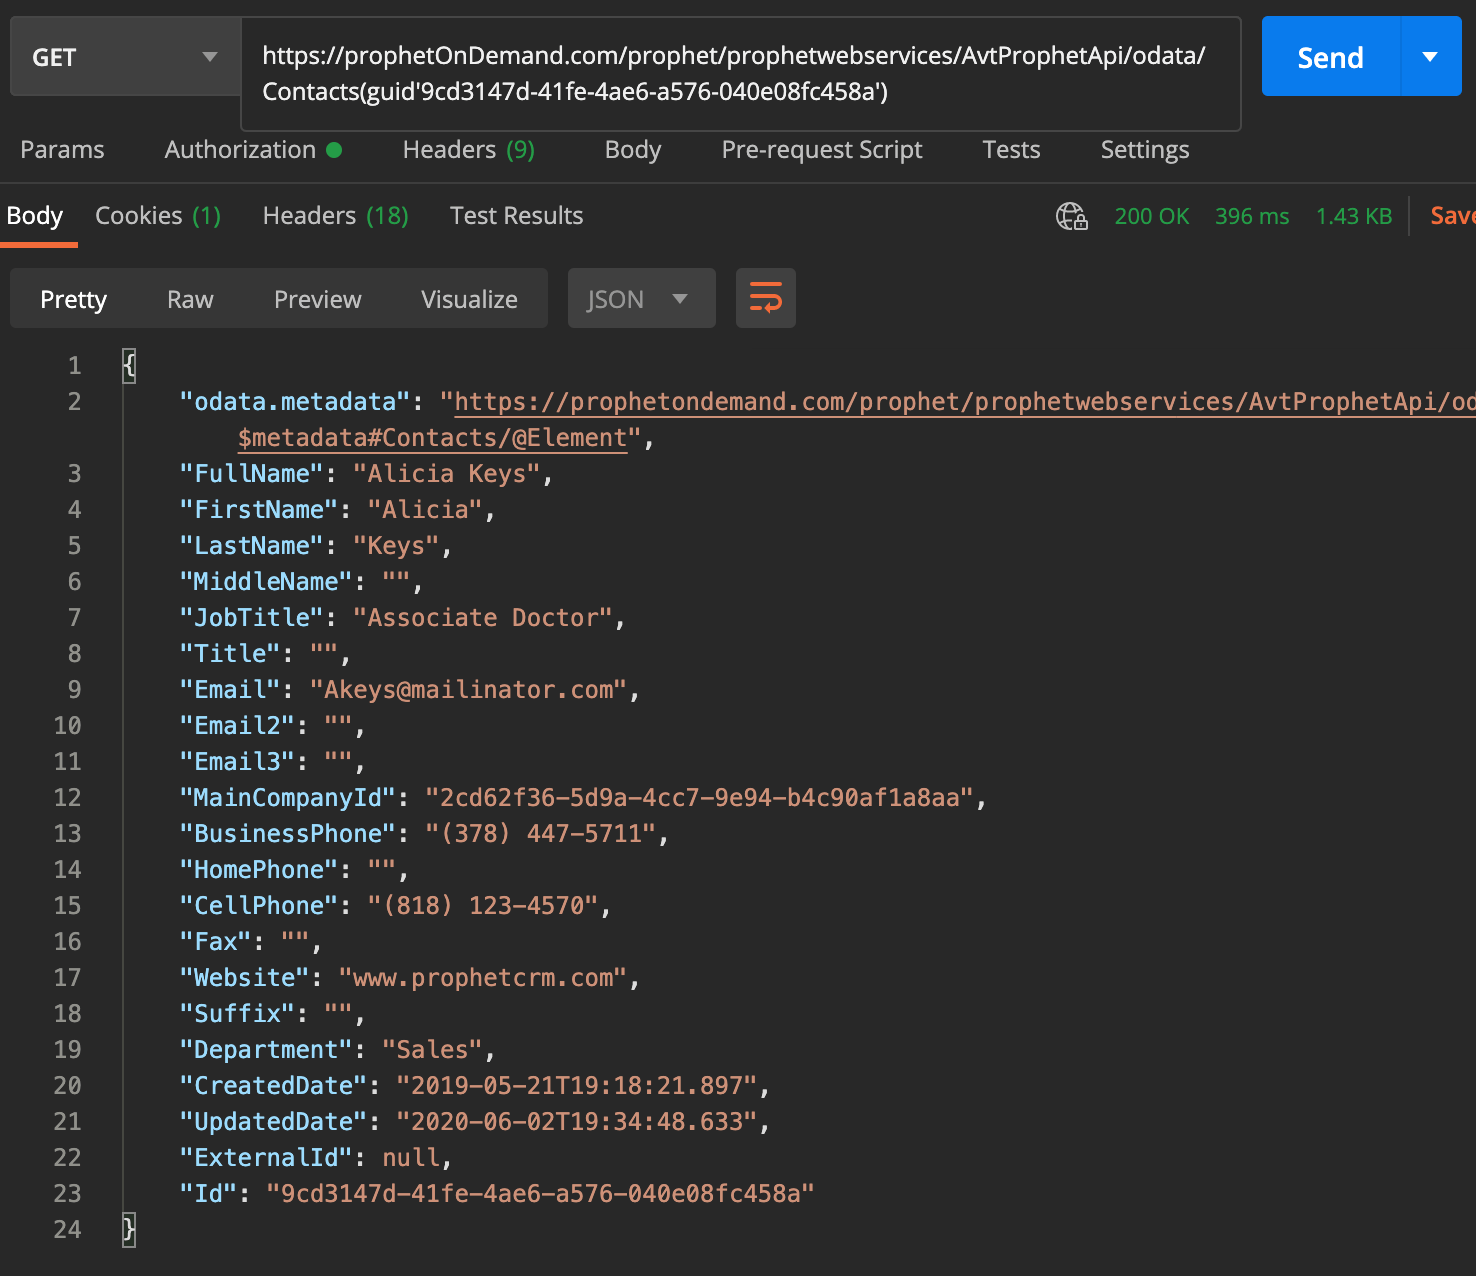Open the request Headers (9) tab
The width and height of the screenshot is (1476, 1276).
[x=468, y=150]
